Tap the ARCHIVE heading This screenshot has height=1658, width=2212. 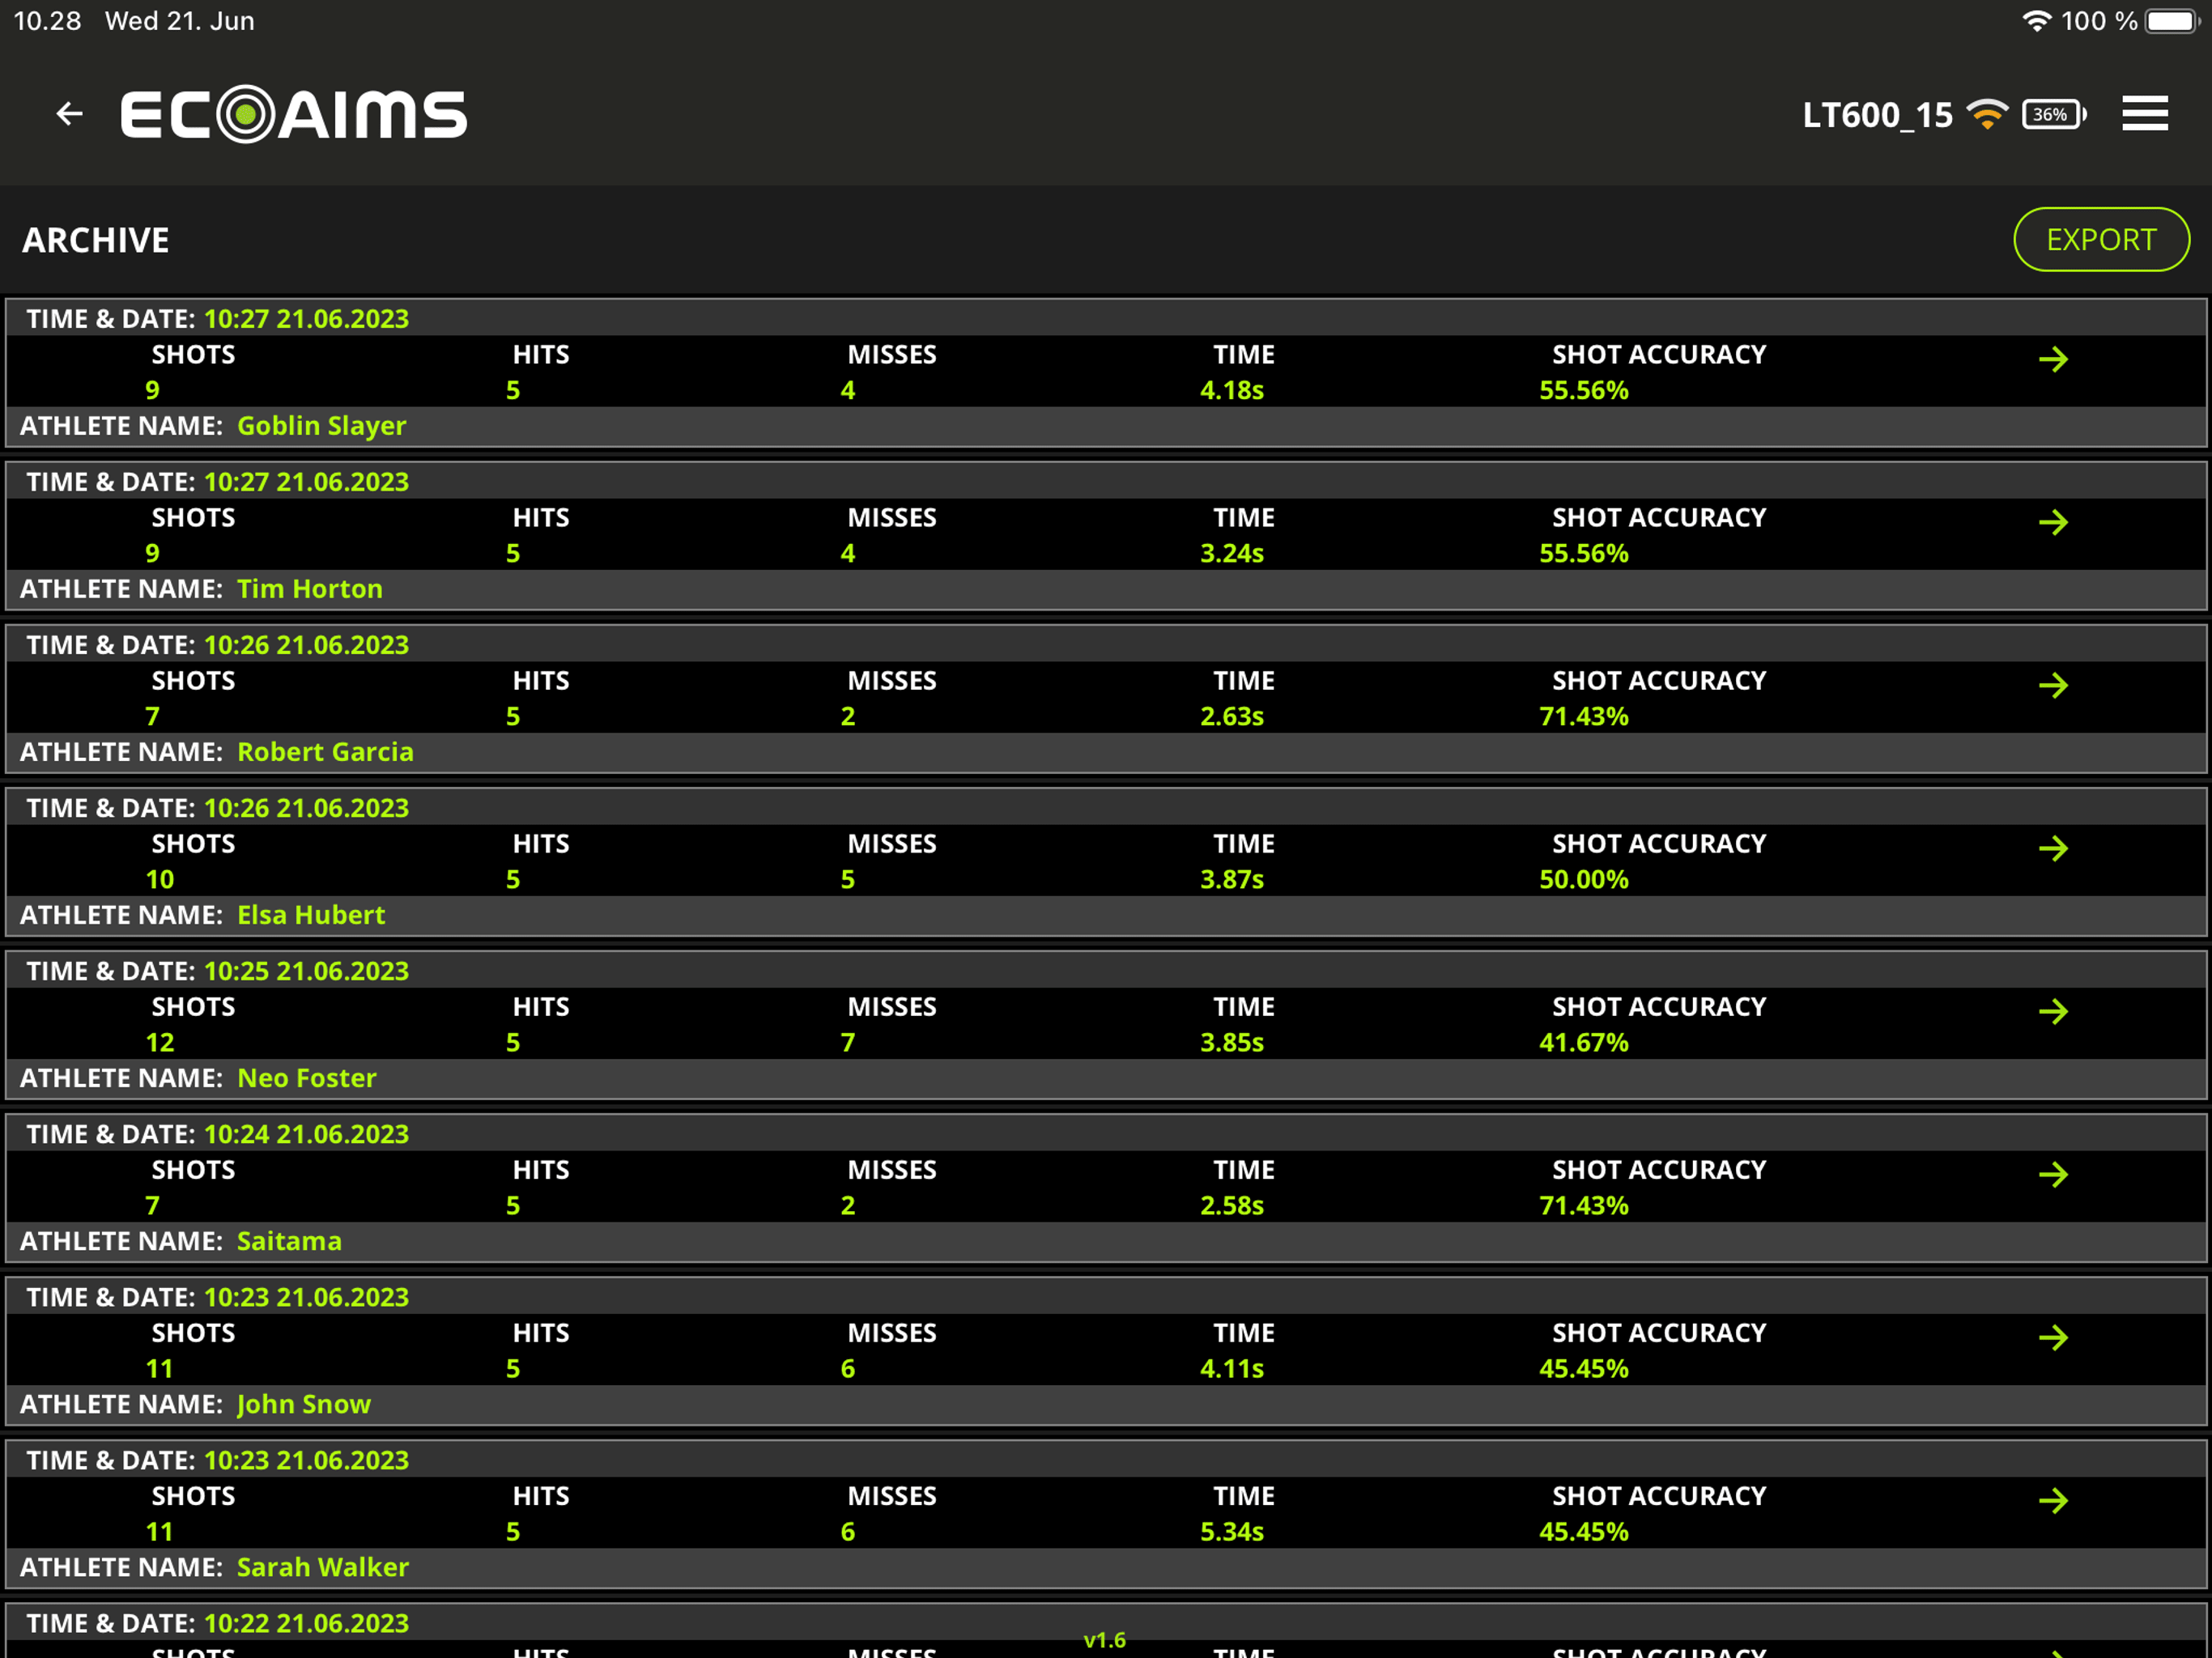coord(96,240)
